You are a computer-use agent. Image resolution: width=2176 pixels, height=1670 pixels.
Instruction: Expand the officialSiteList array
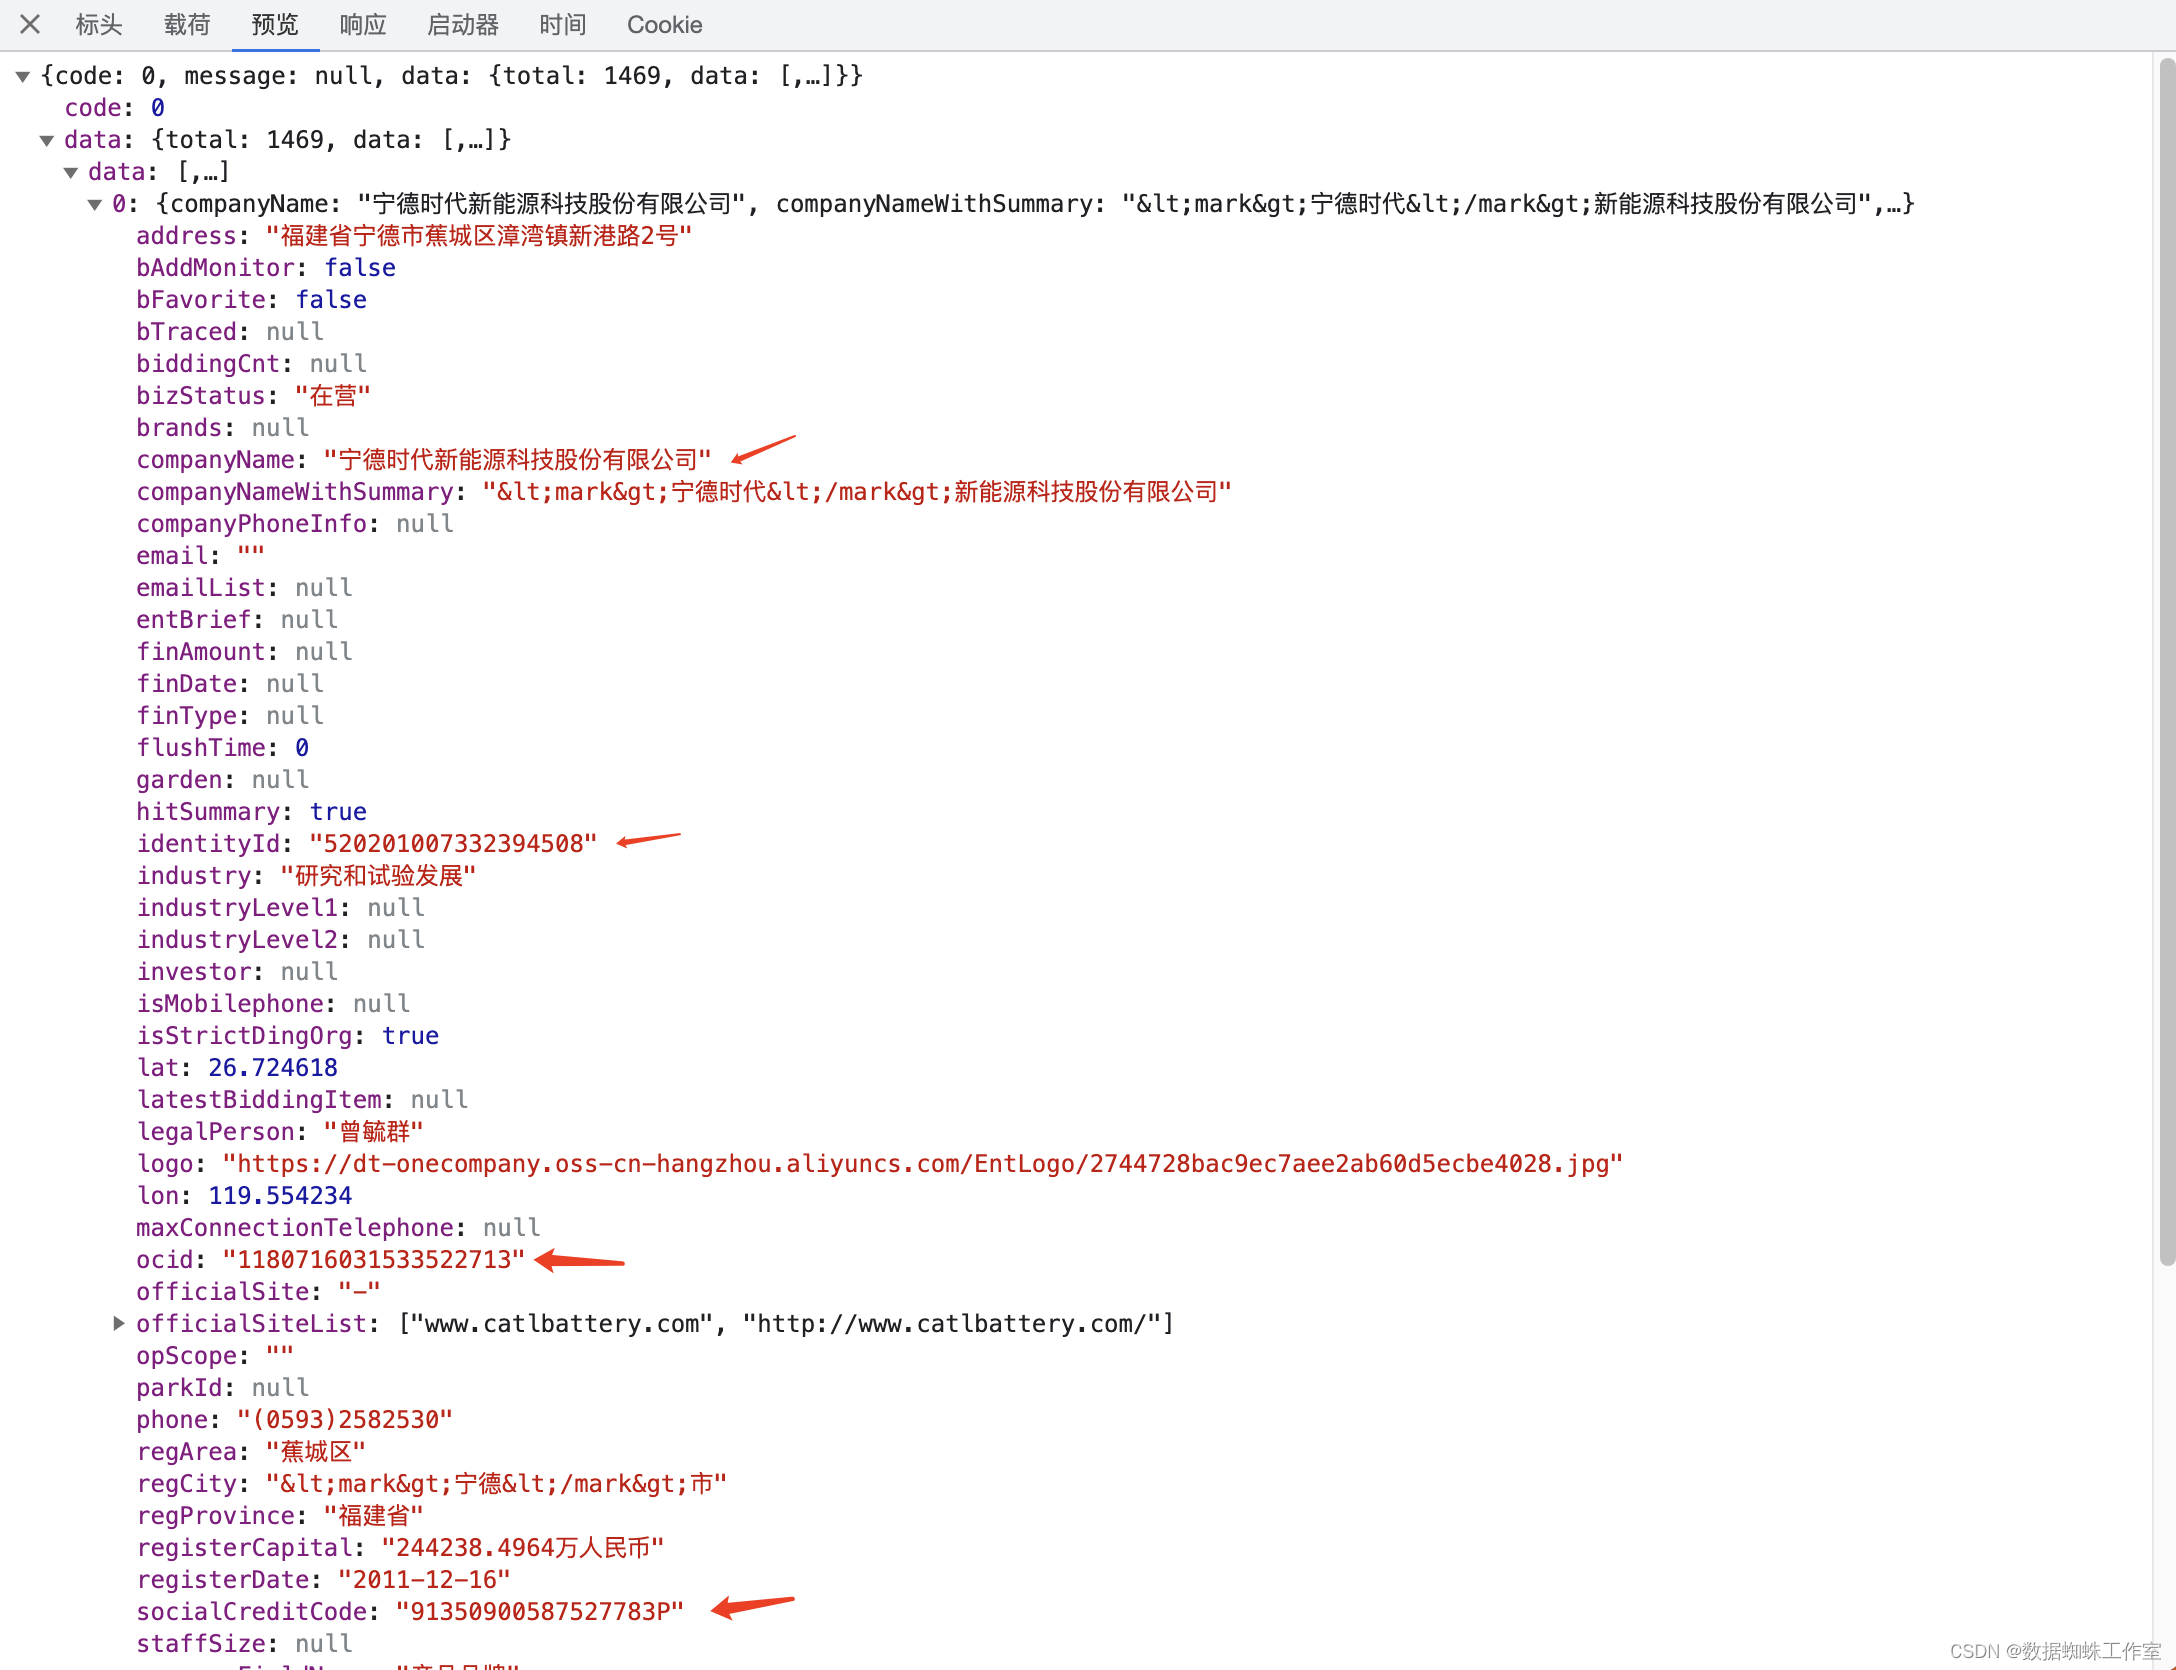pyautogui.click(x=119, y=1324)
